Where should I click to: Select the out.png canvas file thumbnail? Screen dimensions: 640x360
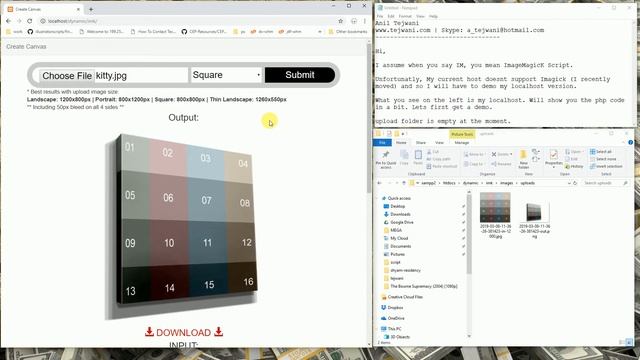(x=534, y=212)
